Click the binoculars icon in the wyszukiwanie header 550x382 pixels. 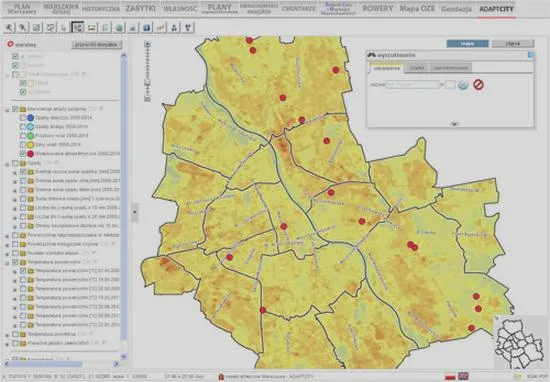pyautogui.click(x=371, y=55)
